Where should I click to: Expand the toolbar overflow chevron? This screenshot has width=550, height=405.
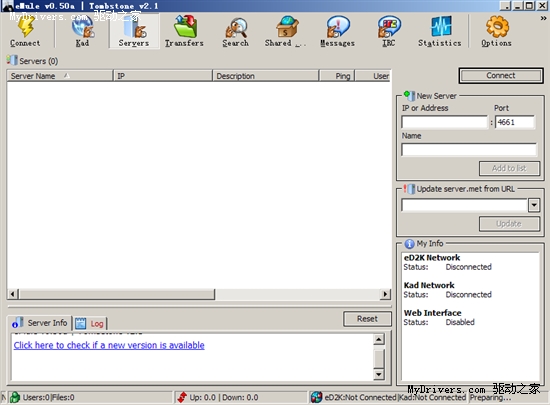(543, 18)
